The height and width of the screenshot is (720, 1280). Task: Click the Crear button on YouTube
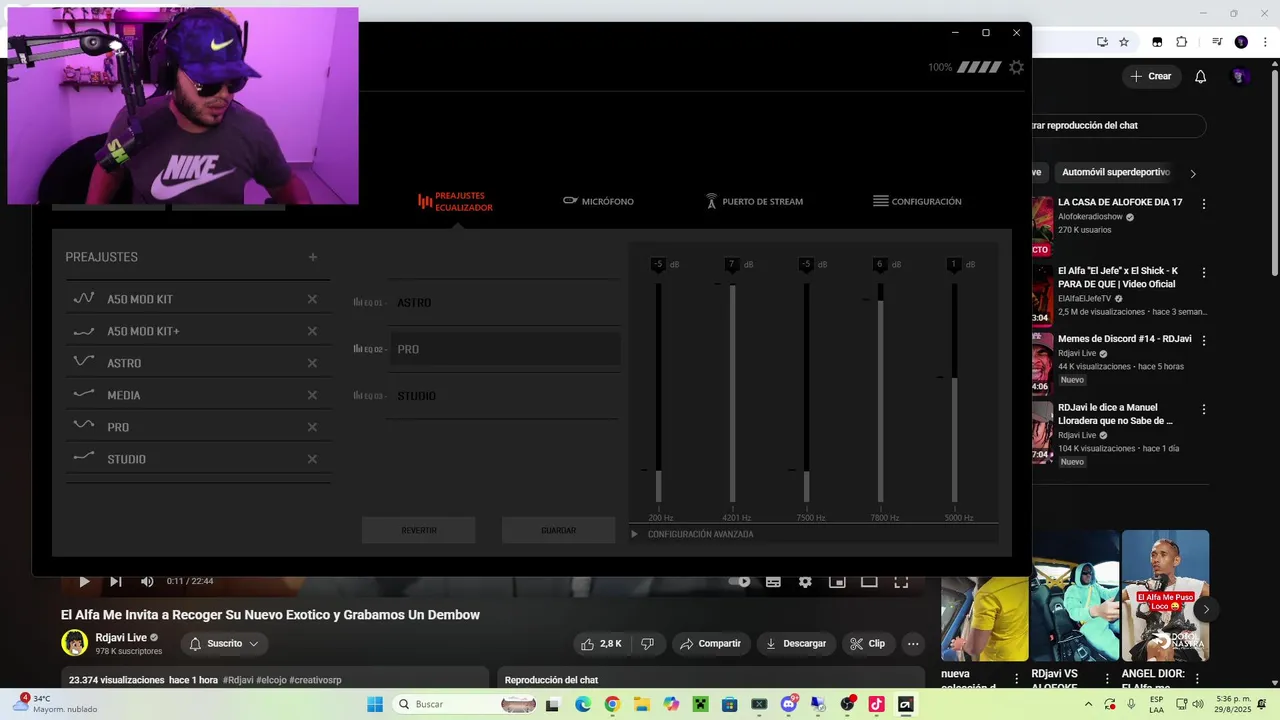pyautogui.click(x=1151, y=76)
